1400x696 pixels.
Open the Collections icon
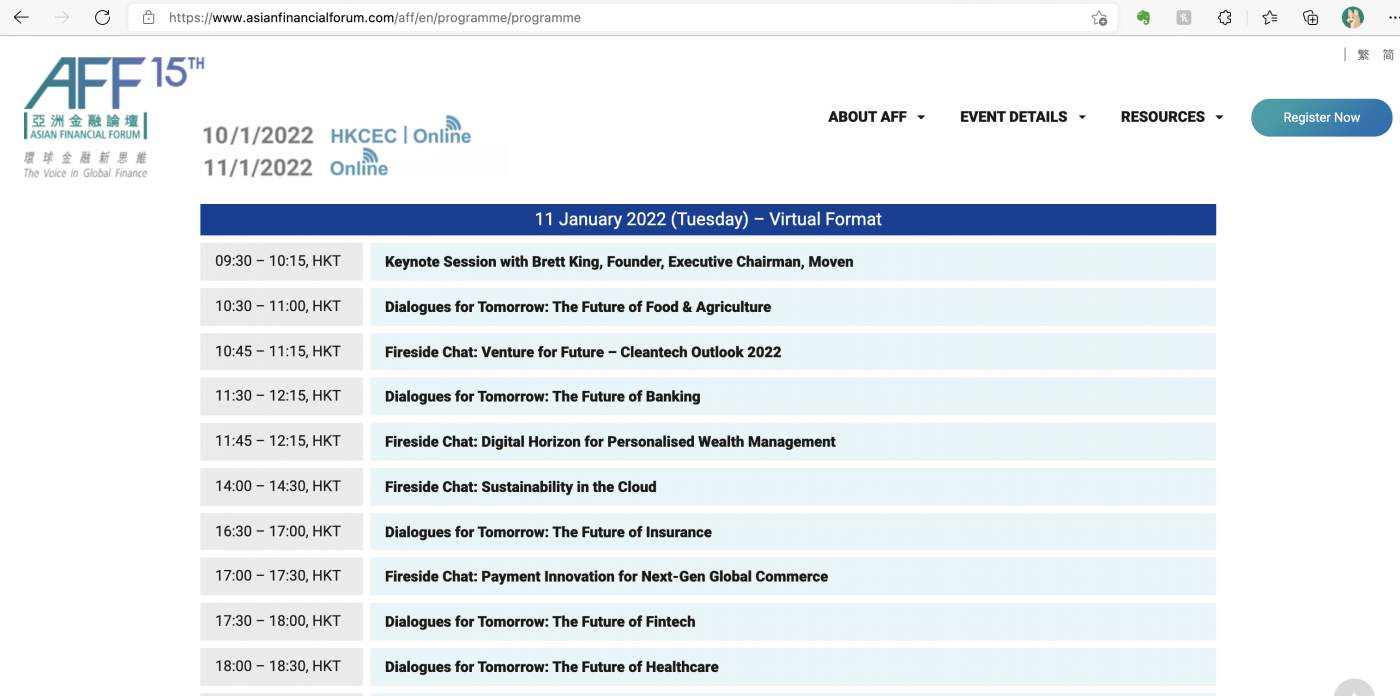[1311, 17]
